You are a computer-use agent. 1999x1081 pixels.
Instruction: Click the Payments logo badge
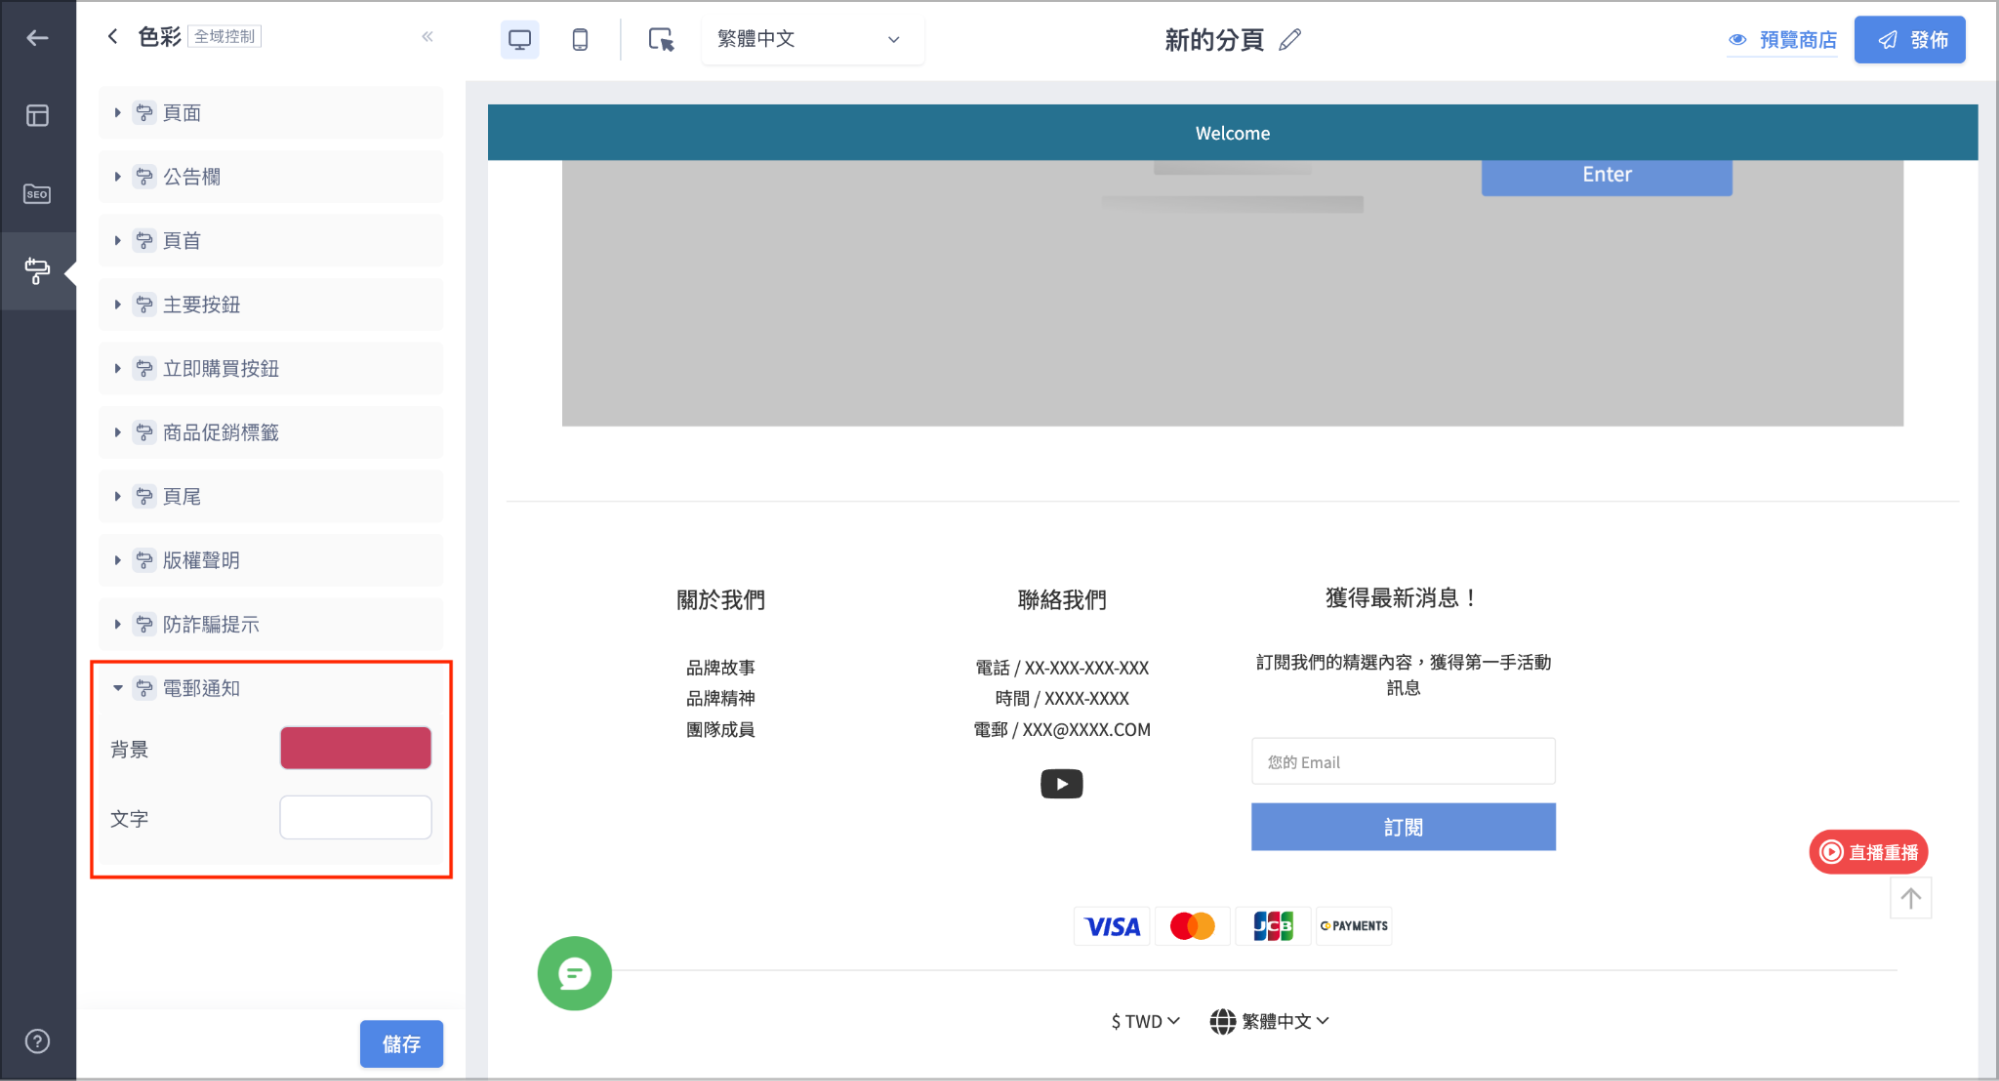(1354, 926)
